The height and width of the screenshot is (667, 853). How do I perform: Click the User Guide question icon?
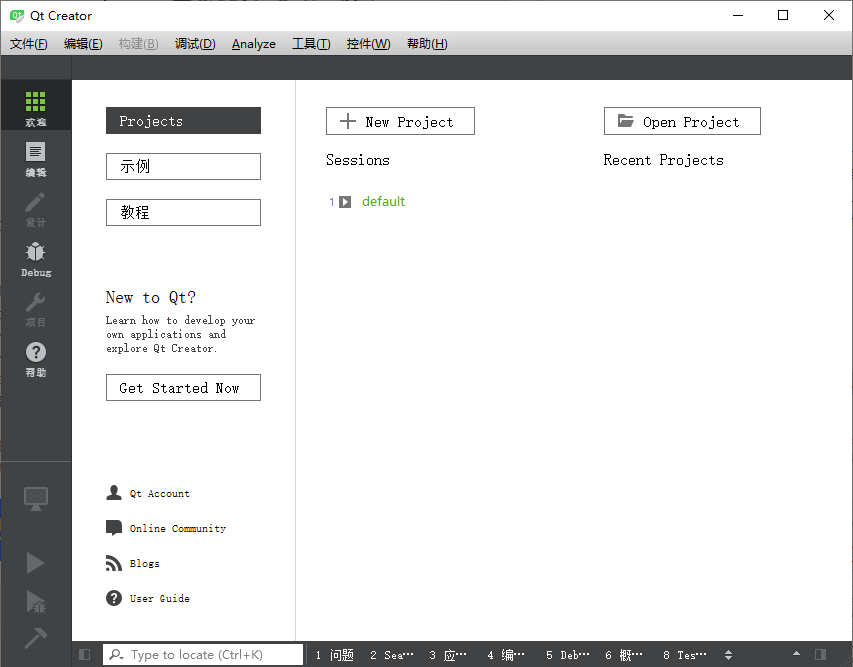(114, 598)
